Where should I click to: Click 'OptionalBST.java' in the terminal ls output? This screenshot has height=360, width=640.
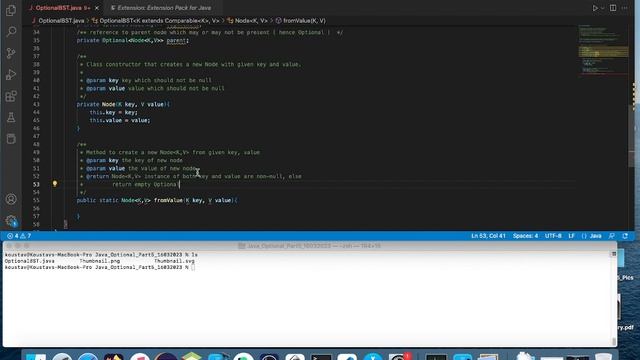pos(29,261)
